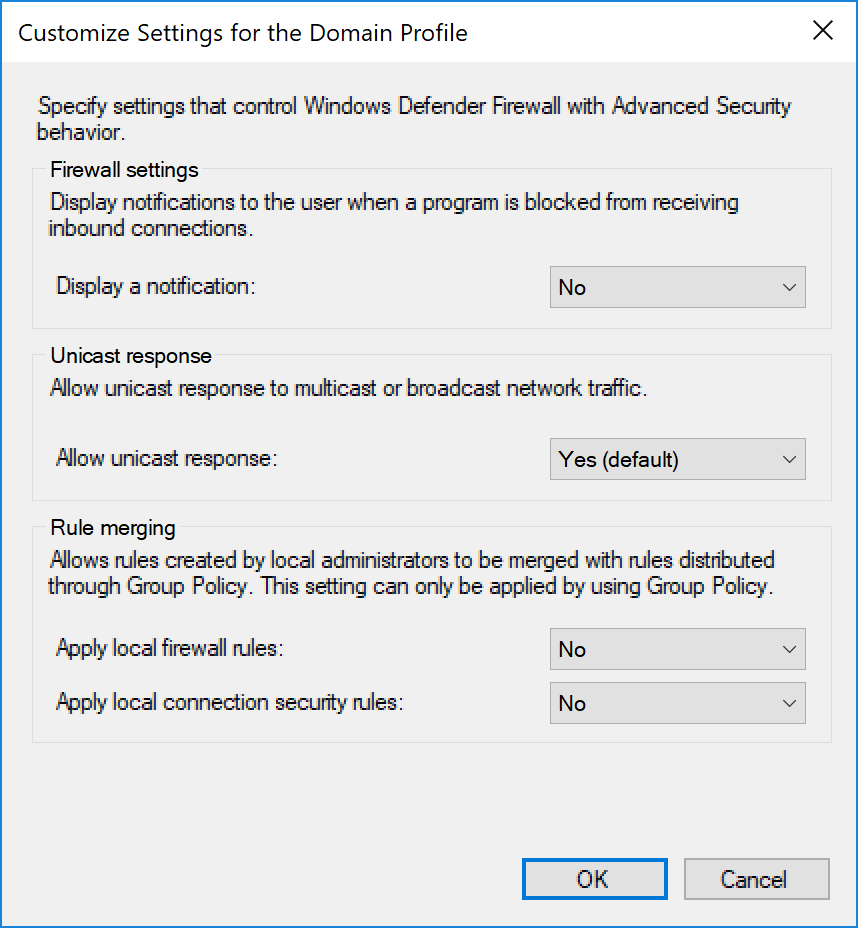Click the arrow beside Yes (default) value
Viewport: 858px width, 928px height.
[789, 459]
